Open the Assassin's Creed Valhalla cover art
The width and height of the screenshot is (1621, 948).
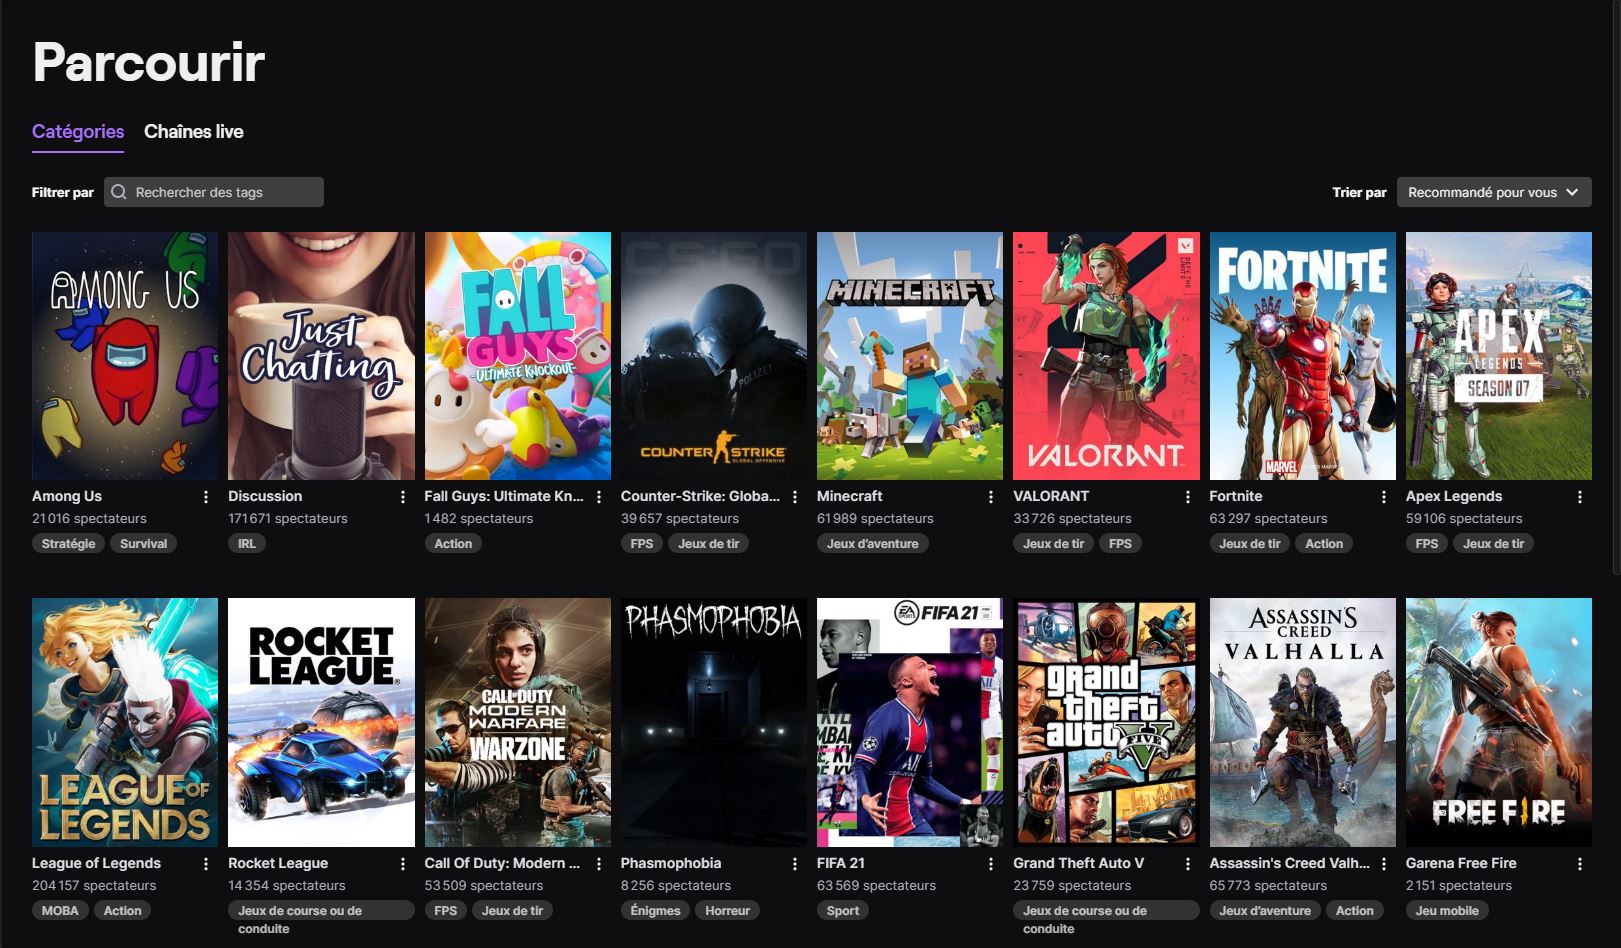click(1303, 722)
